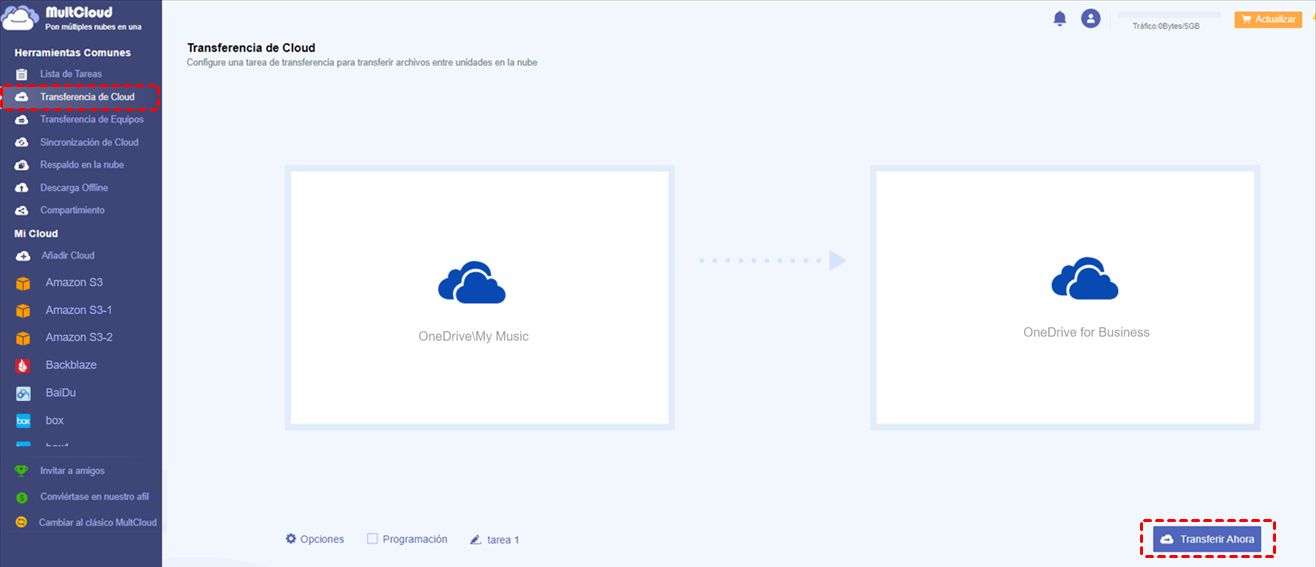Open Lista de Tareas icon
The image size is (1316, 567).
click(21, 74)
